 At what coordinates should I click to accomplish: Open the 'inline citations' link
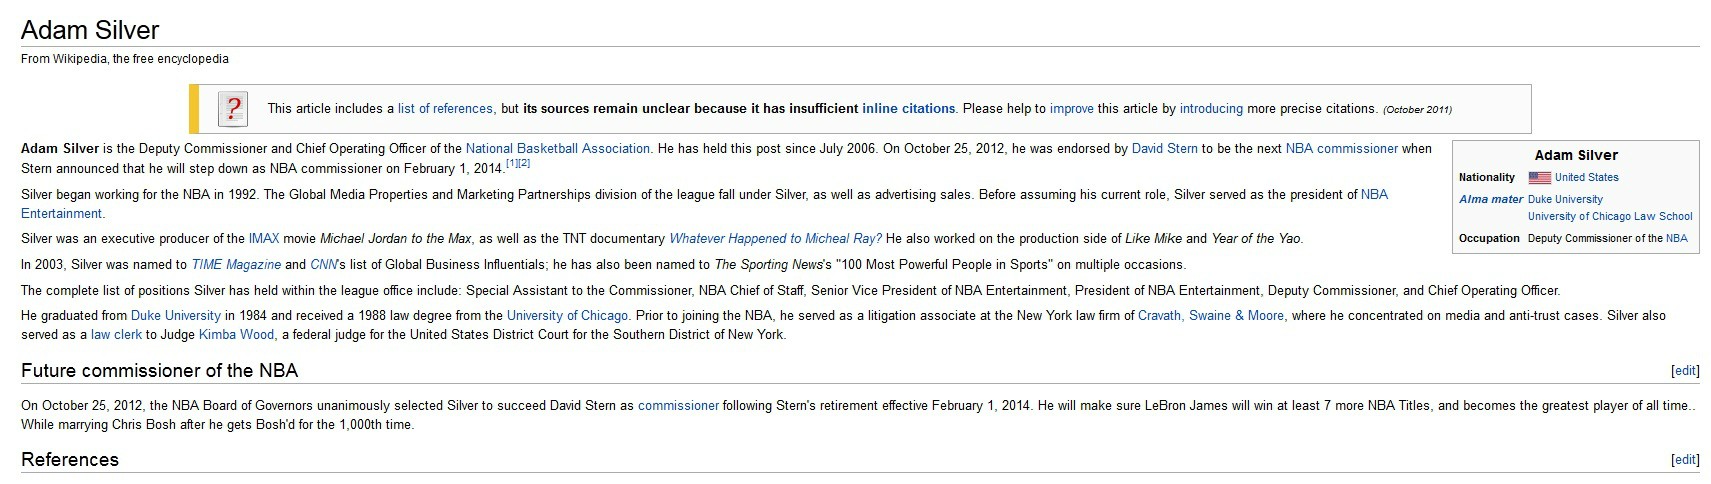pos(908,109)
